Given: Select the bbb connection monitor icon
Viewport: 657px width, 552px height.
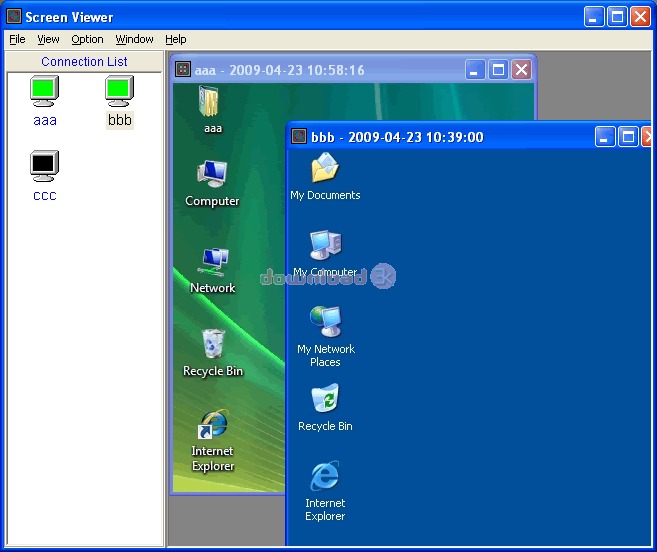Looking at the screenshot, I should click(120, 92).
